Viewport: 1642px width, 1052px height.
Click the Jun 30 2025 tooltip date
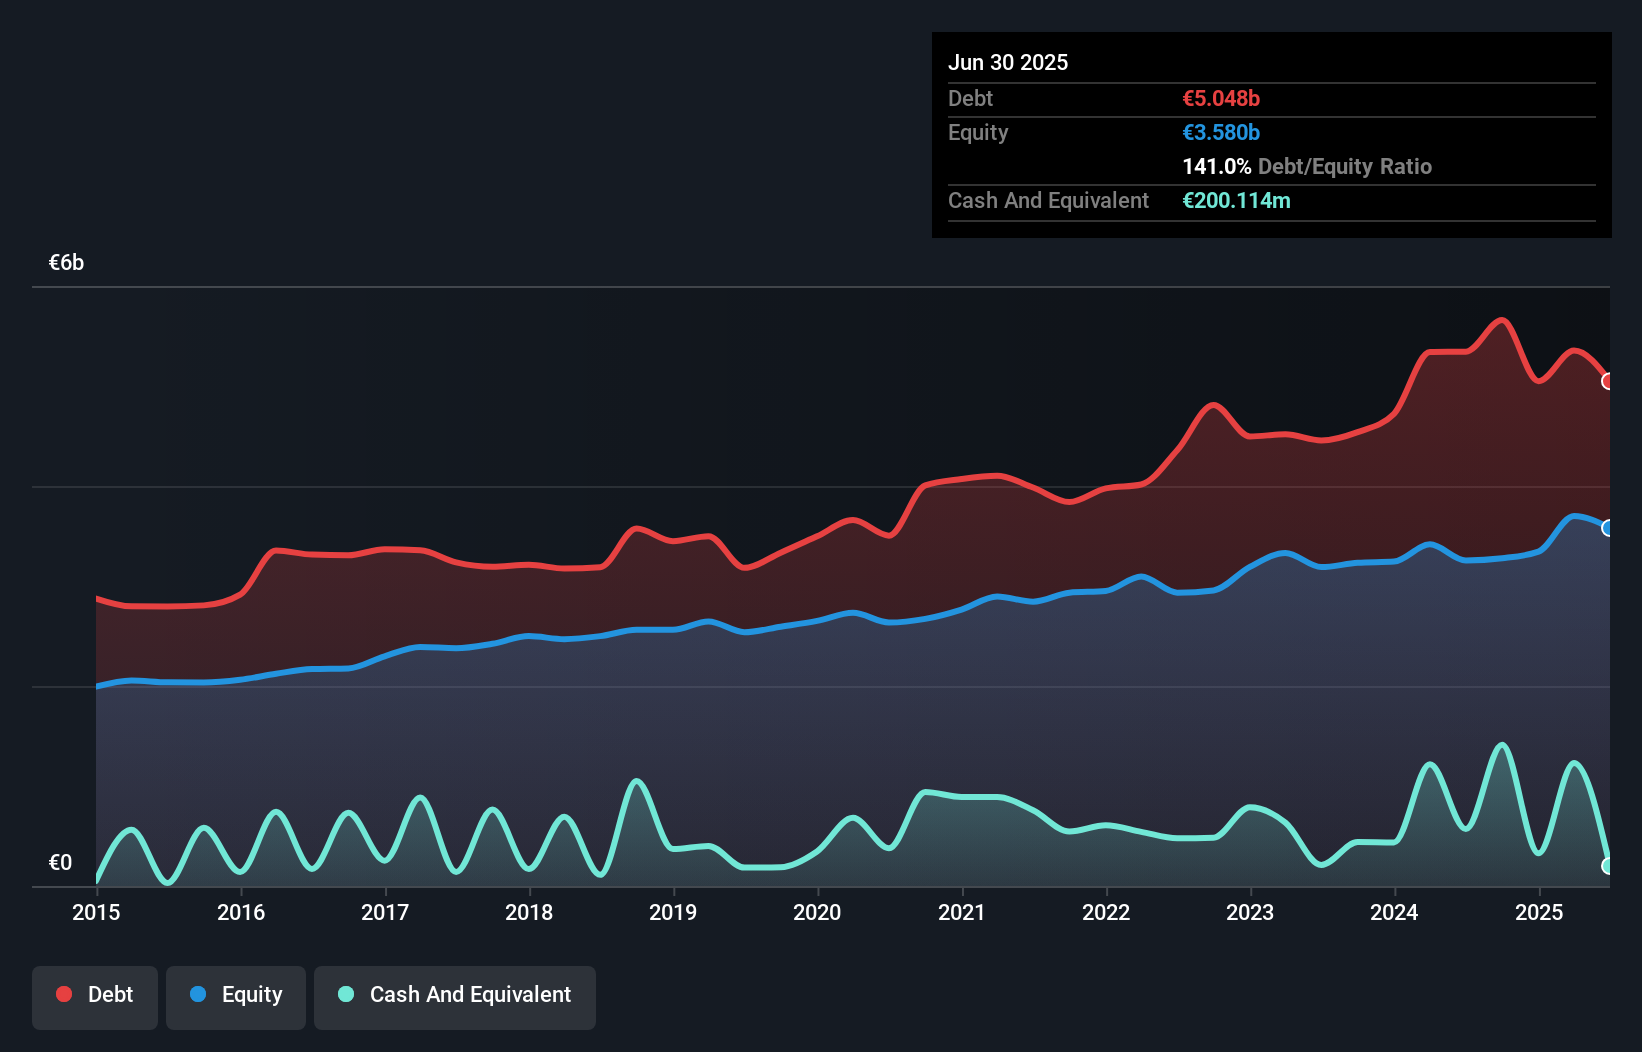pos(1008,62)
